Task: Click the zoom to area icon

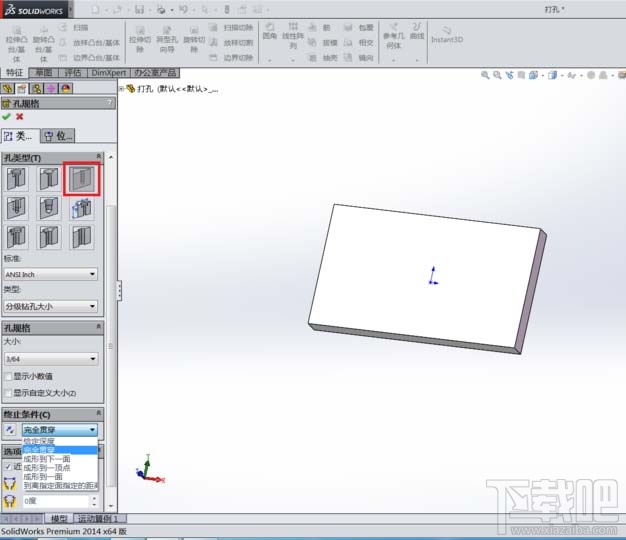Action: pos(497,75)
